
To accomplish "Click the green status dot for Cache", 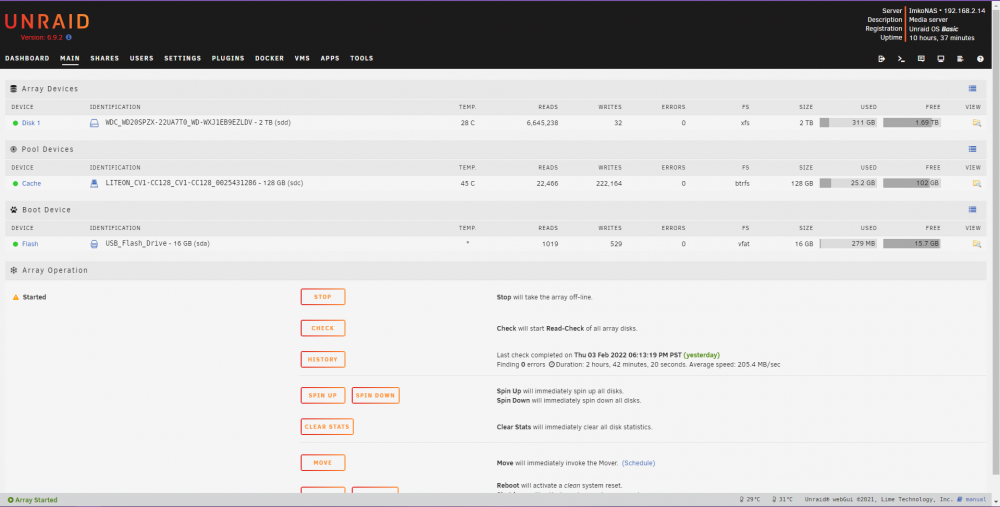I will (x=15, y=184).
